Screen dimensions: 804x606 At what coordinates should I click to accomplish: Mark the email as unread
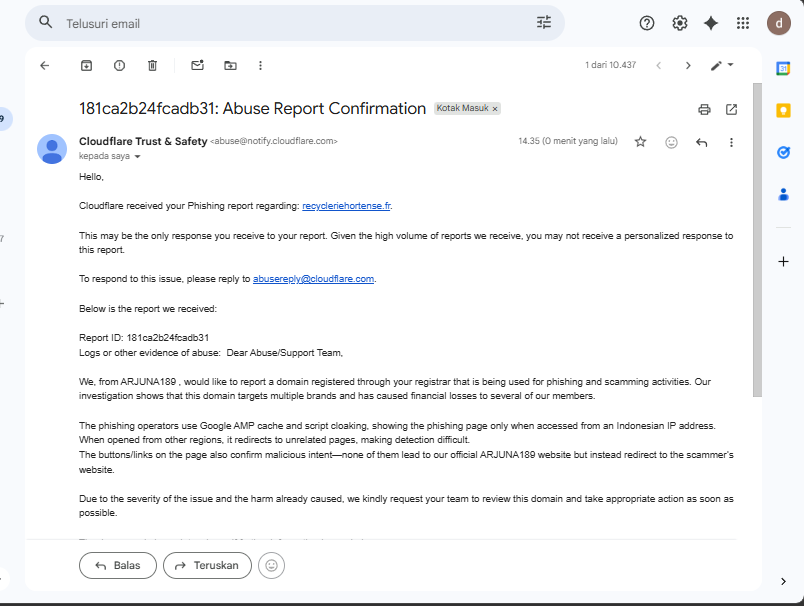[x=197, y=65]
